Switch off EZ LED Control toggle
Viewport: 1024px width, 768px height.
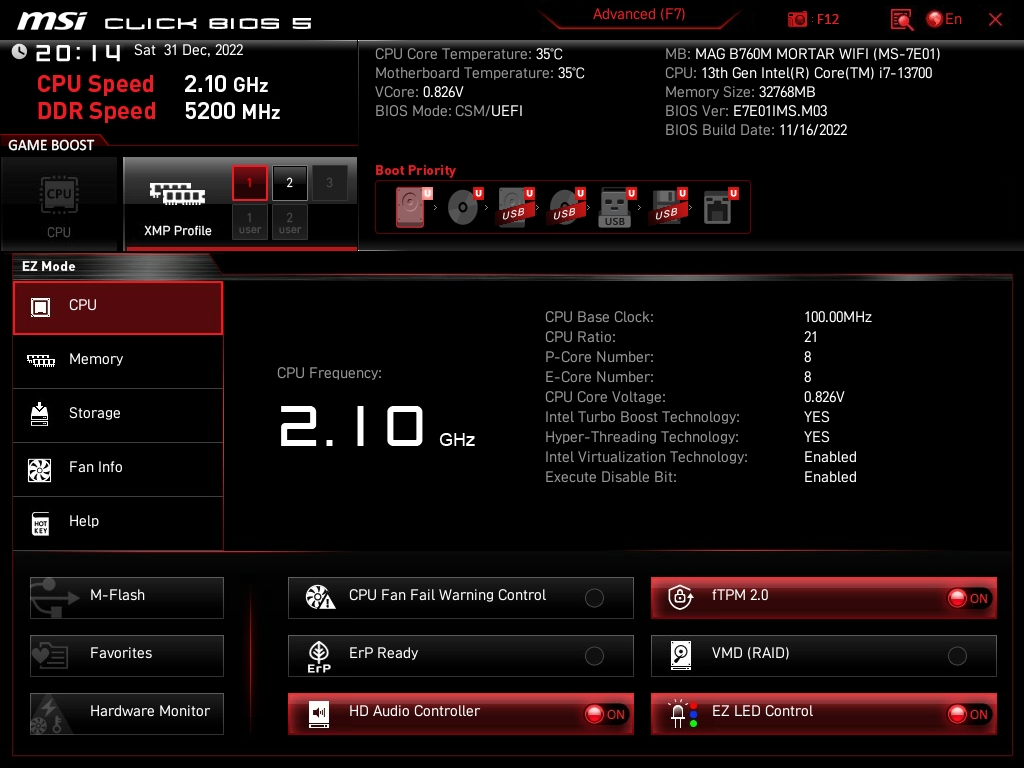coord(968,714)
